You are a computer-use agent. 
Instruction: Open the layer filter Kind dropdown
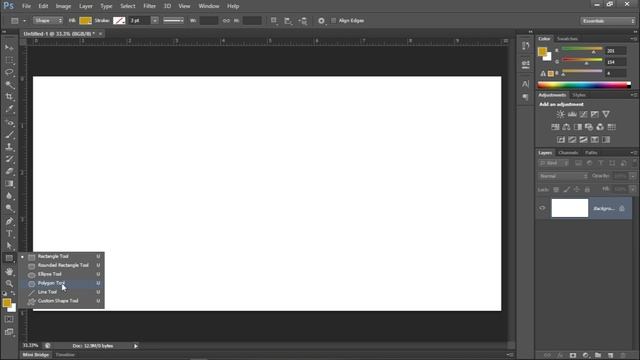pos(554,163)
